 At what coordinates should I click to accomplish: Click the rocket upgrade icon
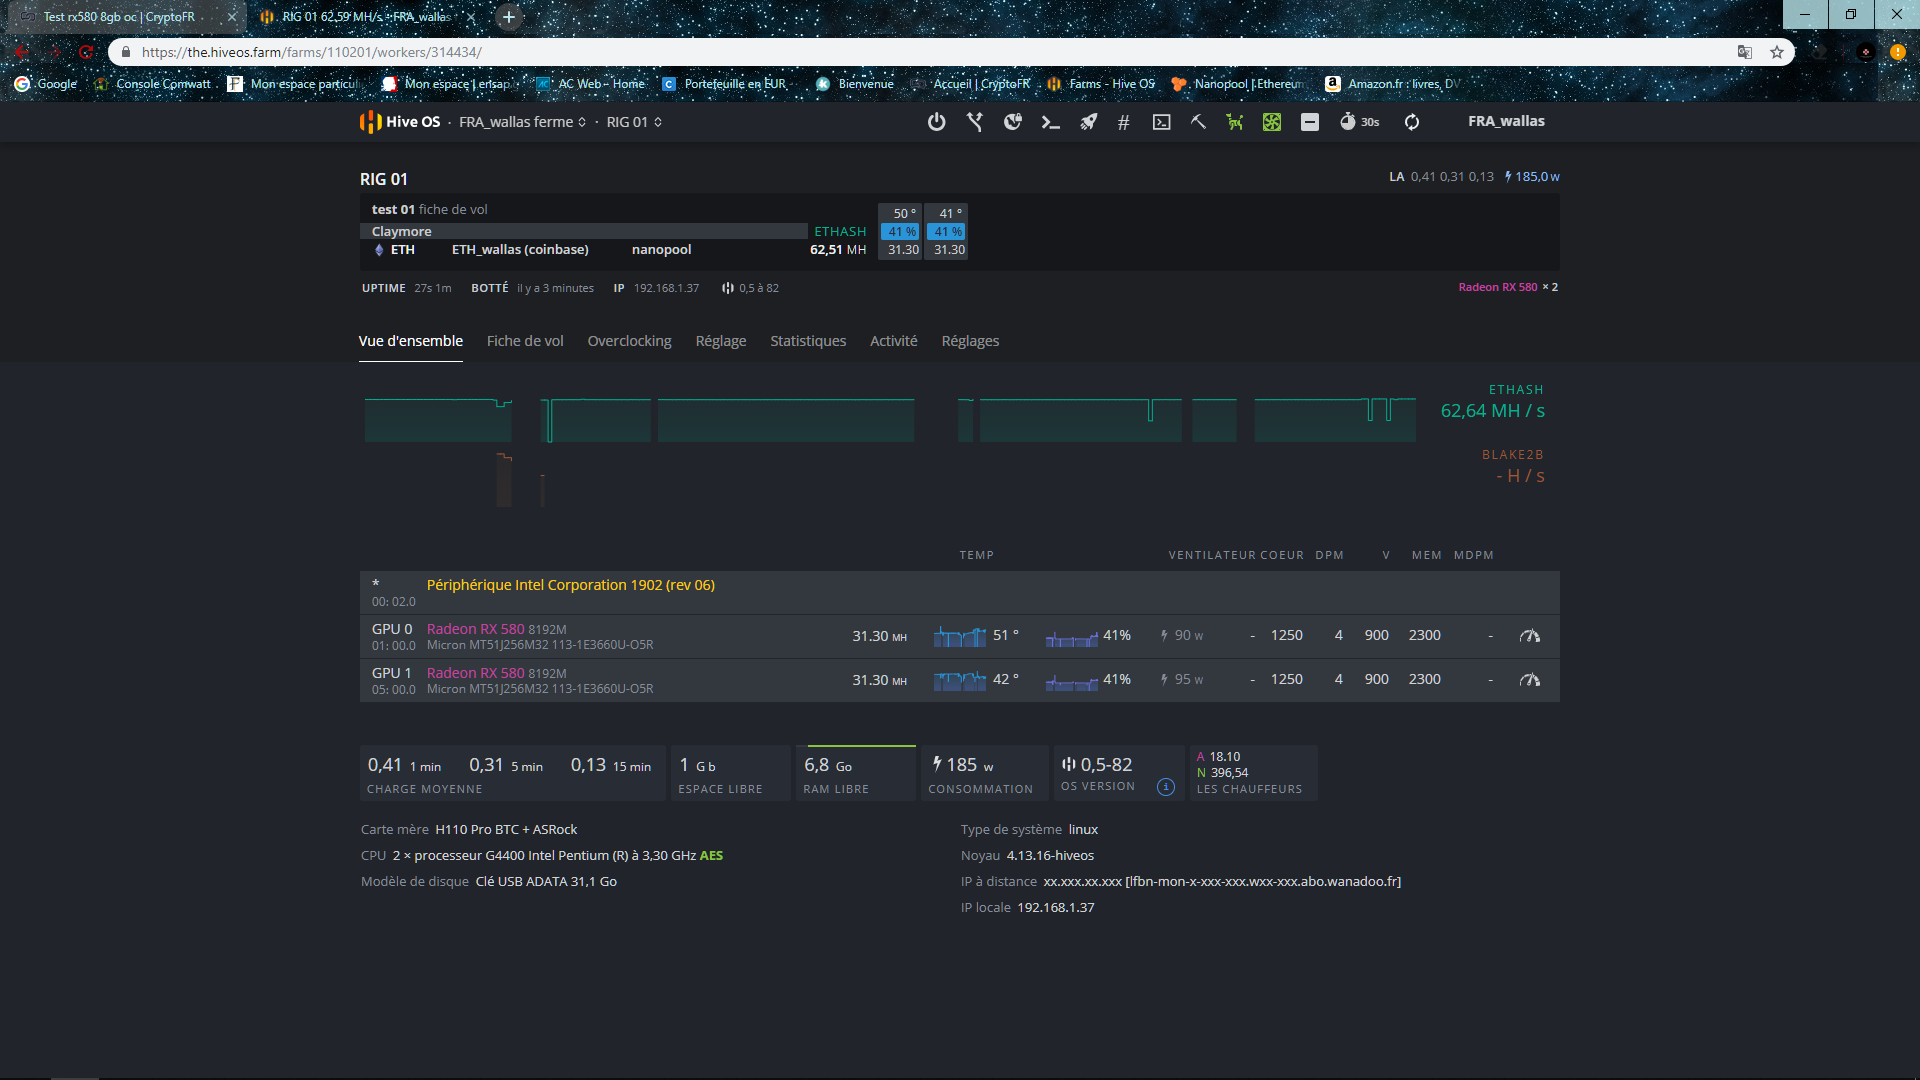(1088, 122)
